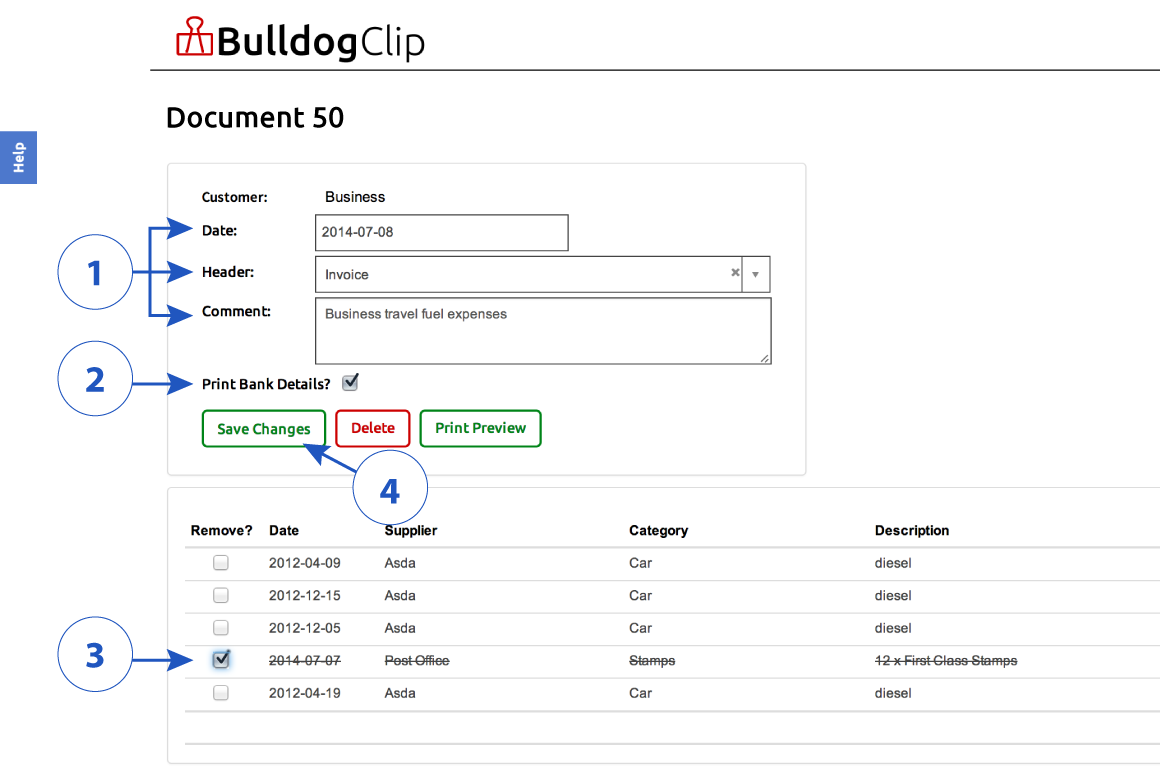Open the Invoice header combo box

tap(542, 274)
